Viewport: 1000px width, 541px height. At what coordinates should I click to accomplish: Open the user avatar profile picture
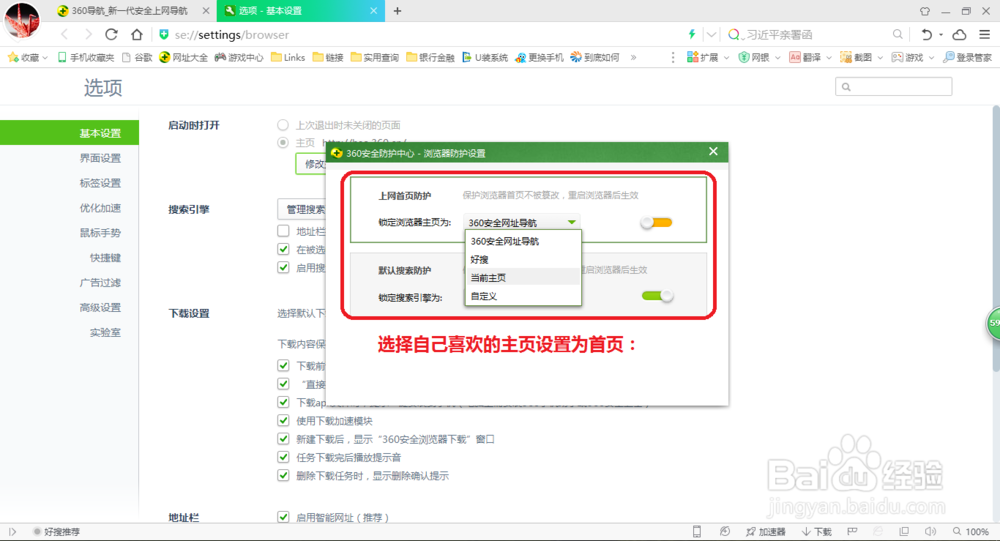pyautogui.click(x=22, y=19)
